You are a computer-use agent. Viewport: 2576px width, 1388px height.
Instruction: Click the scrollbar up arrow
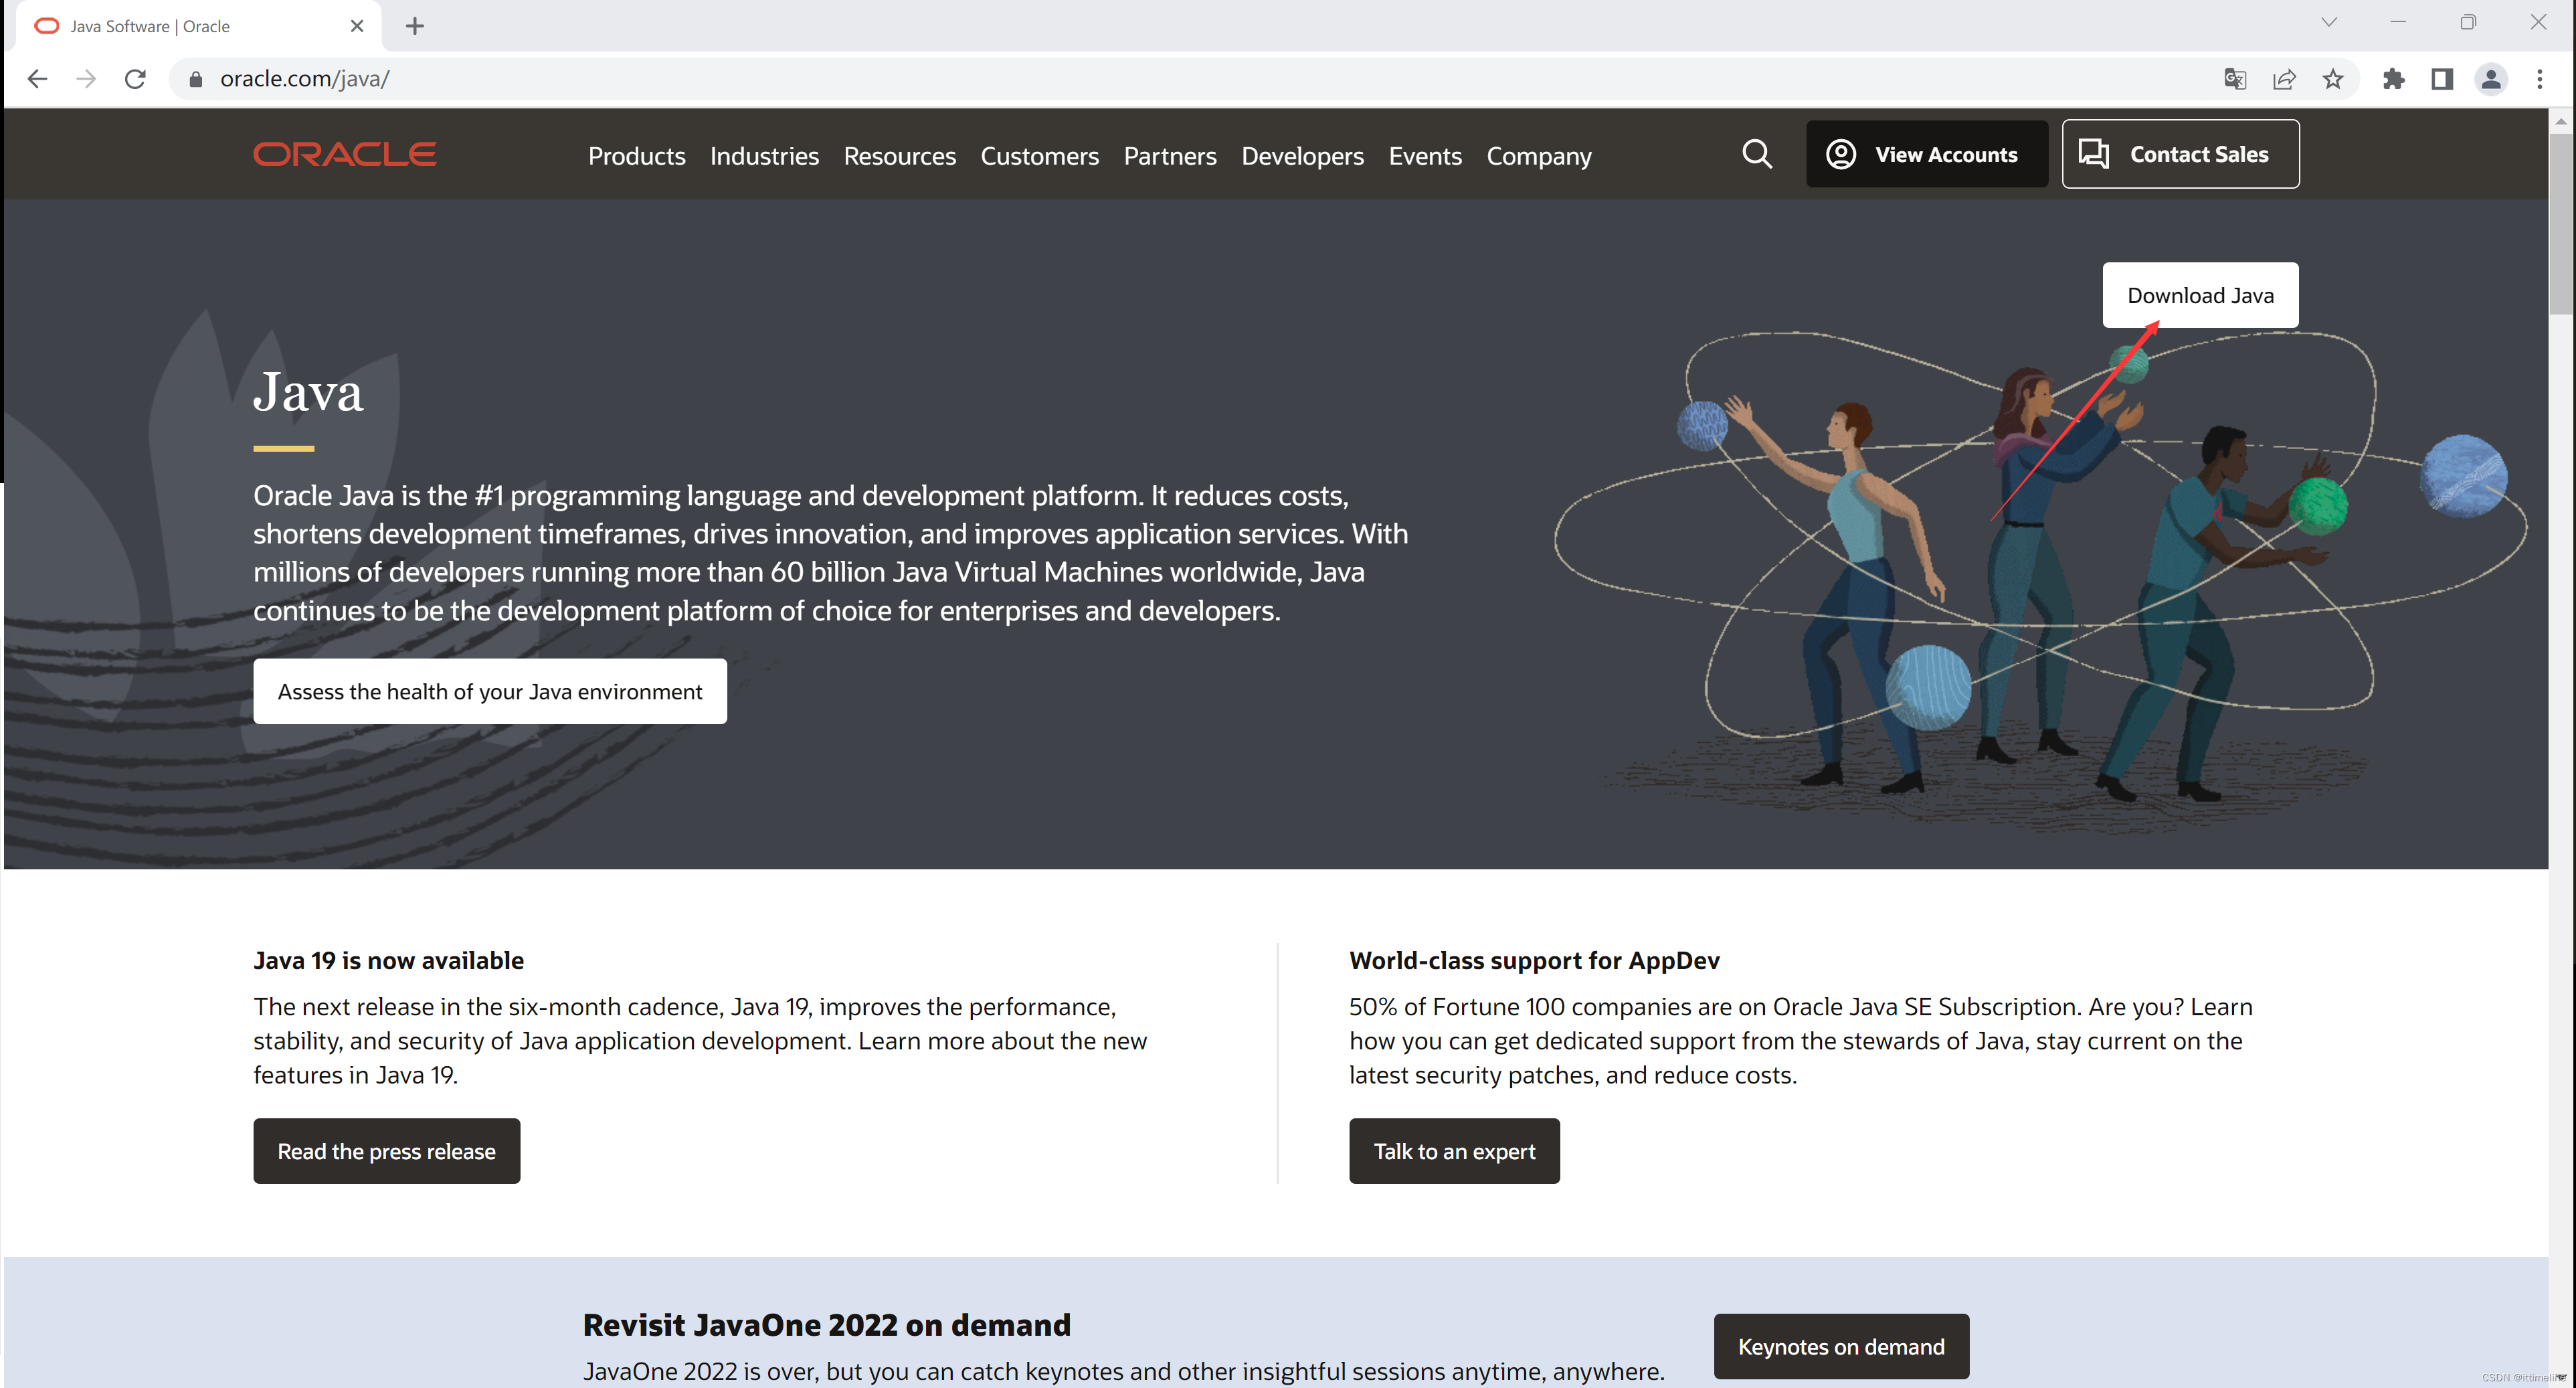point(2561,121)
